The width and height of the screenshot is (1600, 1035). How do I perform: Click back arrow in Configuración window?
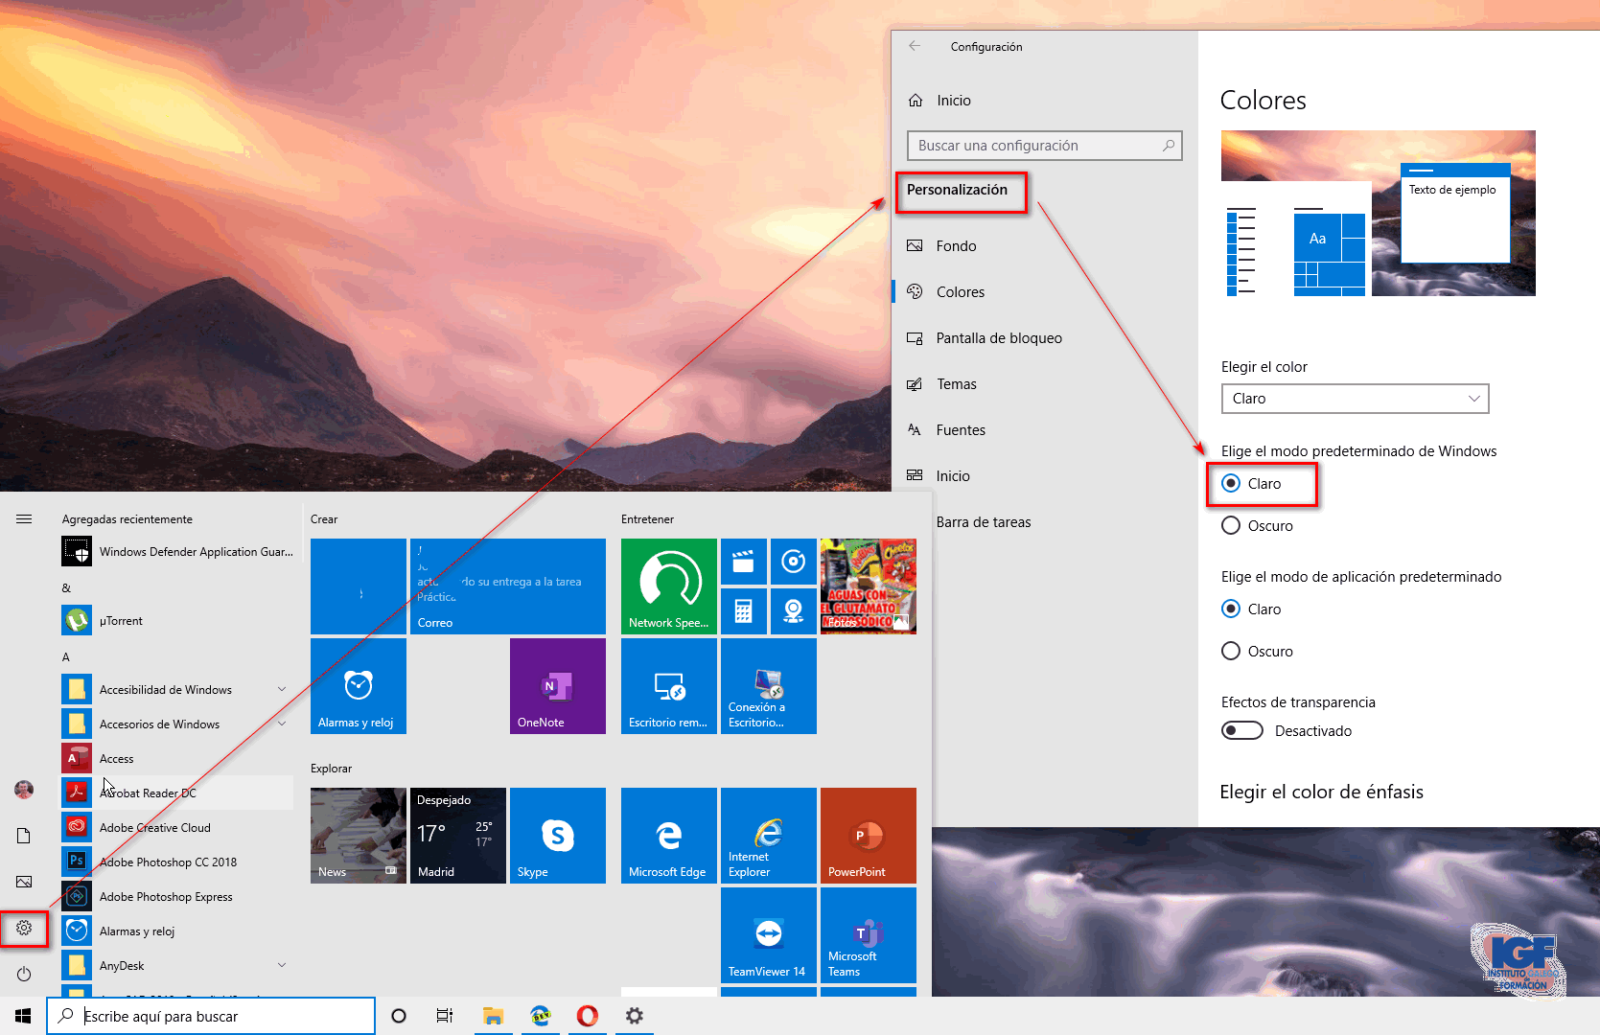914,46
